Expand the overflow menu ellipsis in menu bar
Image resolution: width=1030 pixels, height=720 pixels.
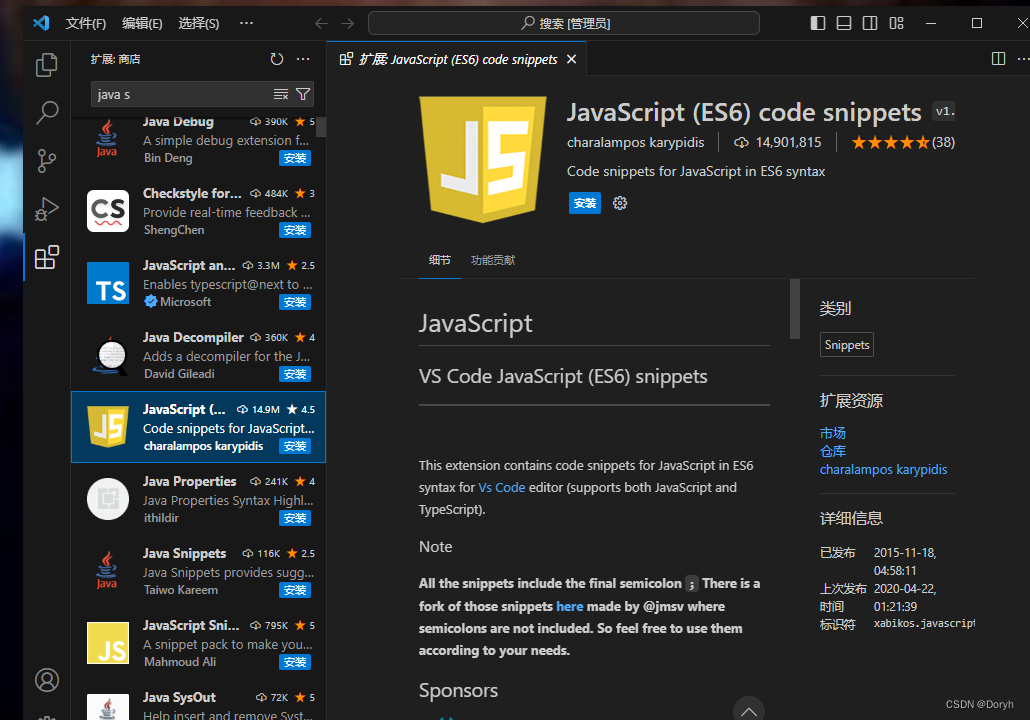[246, 23]
